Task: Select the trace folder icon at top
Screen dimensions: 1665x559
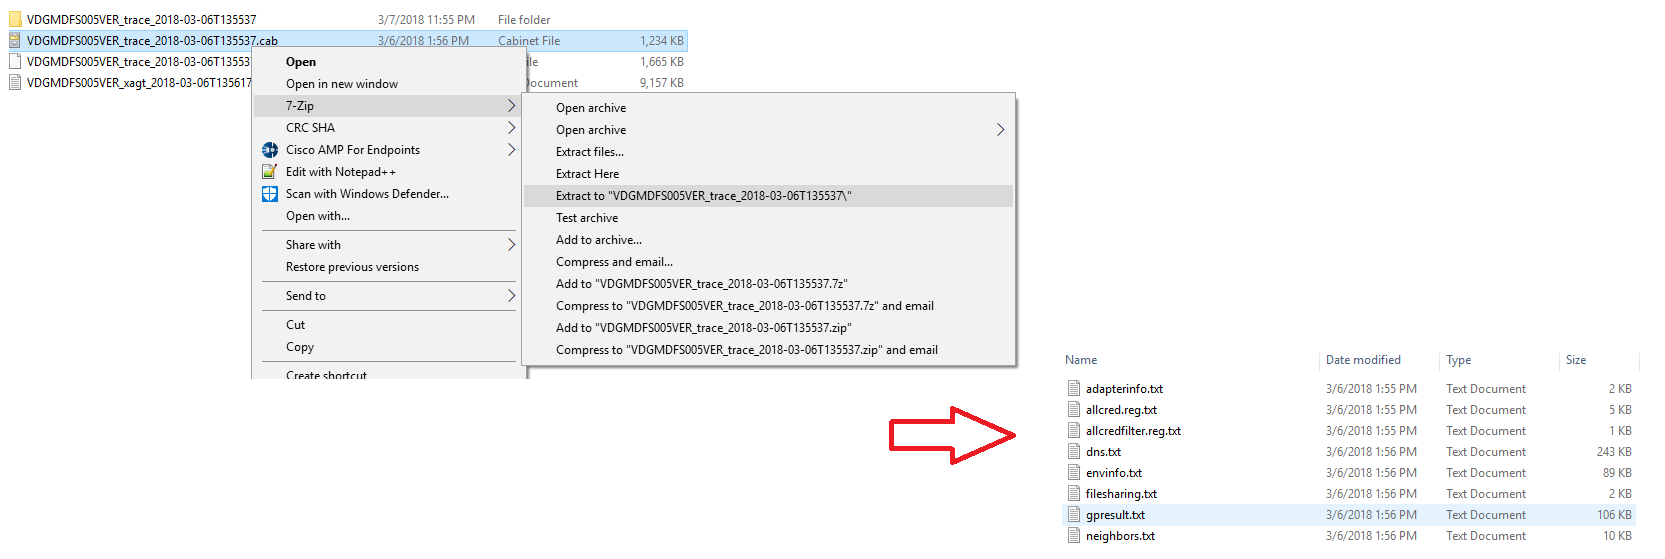Action: [x=15, y=19]
